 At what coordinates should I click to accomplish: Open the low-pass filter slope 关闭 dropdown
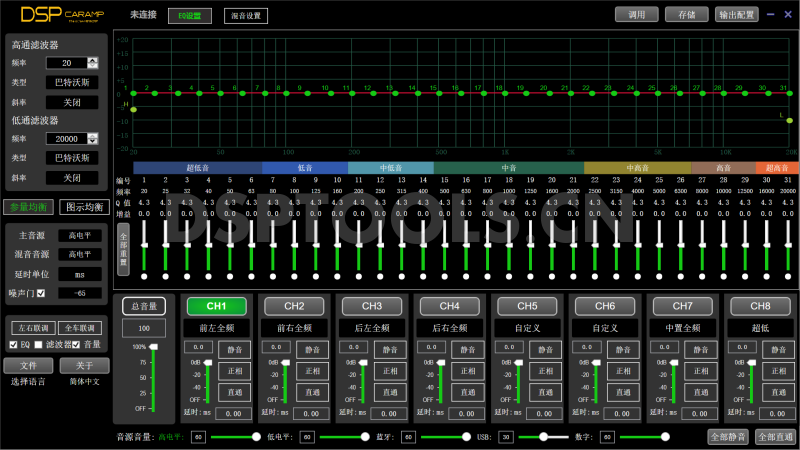(72, 177)
